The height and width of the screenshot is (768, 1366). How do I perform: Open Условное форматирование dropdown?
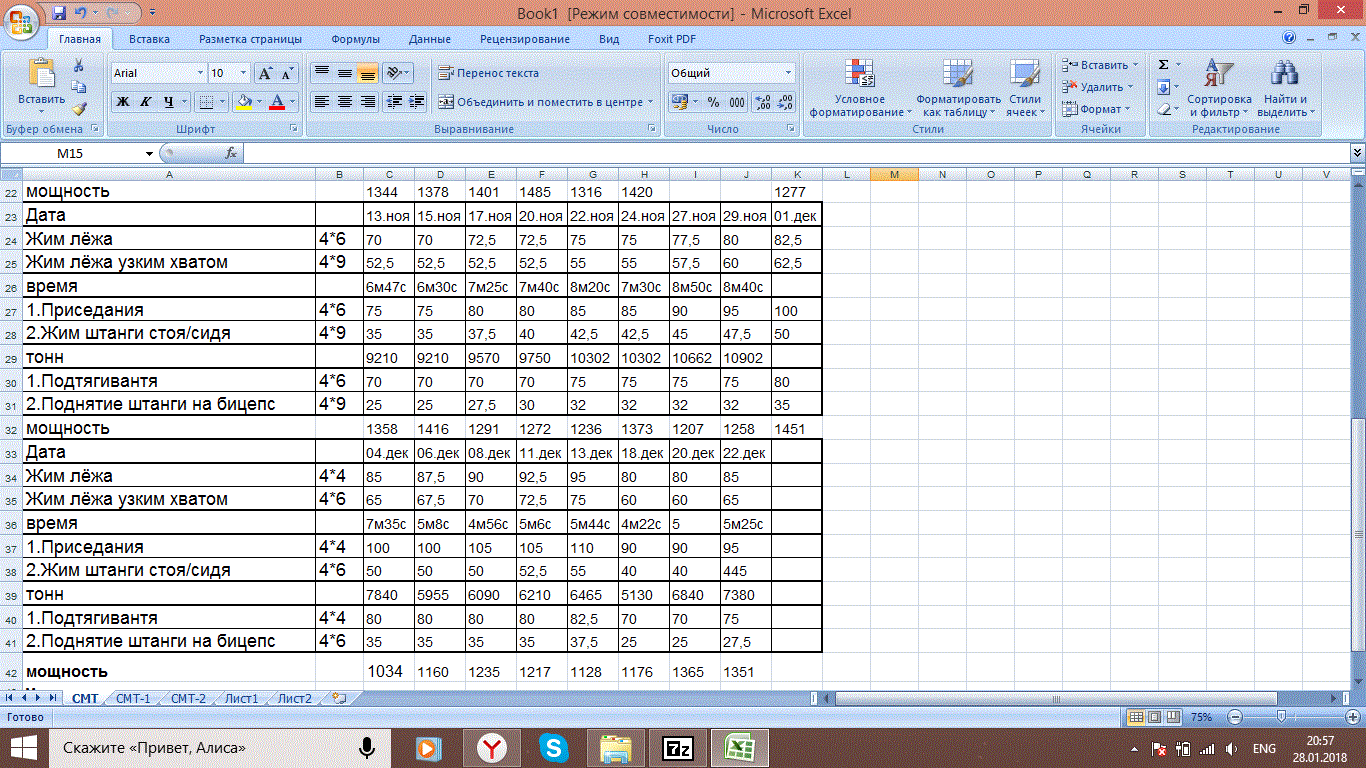coord(860,88)
